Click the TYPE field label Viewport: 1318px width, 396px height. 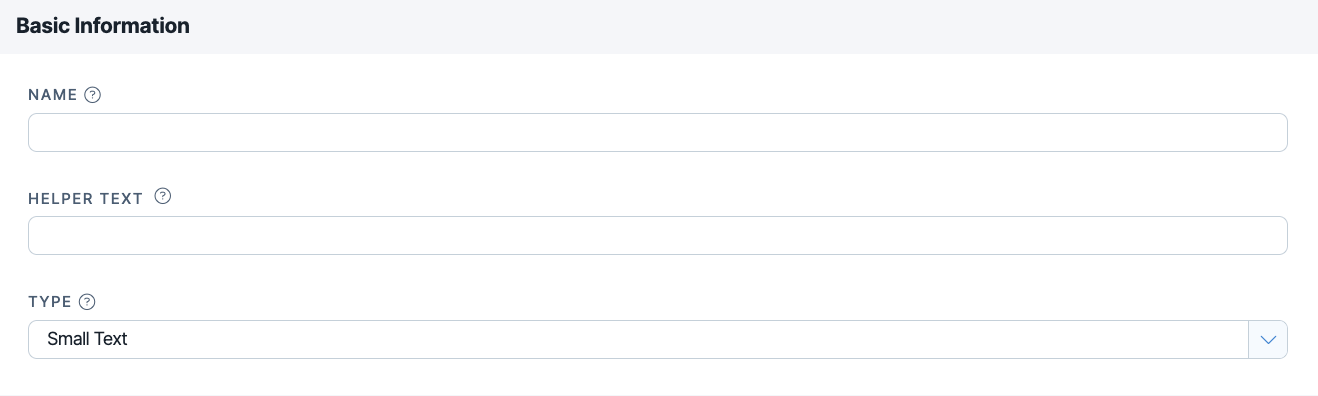50,302
